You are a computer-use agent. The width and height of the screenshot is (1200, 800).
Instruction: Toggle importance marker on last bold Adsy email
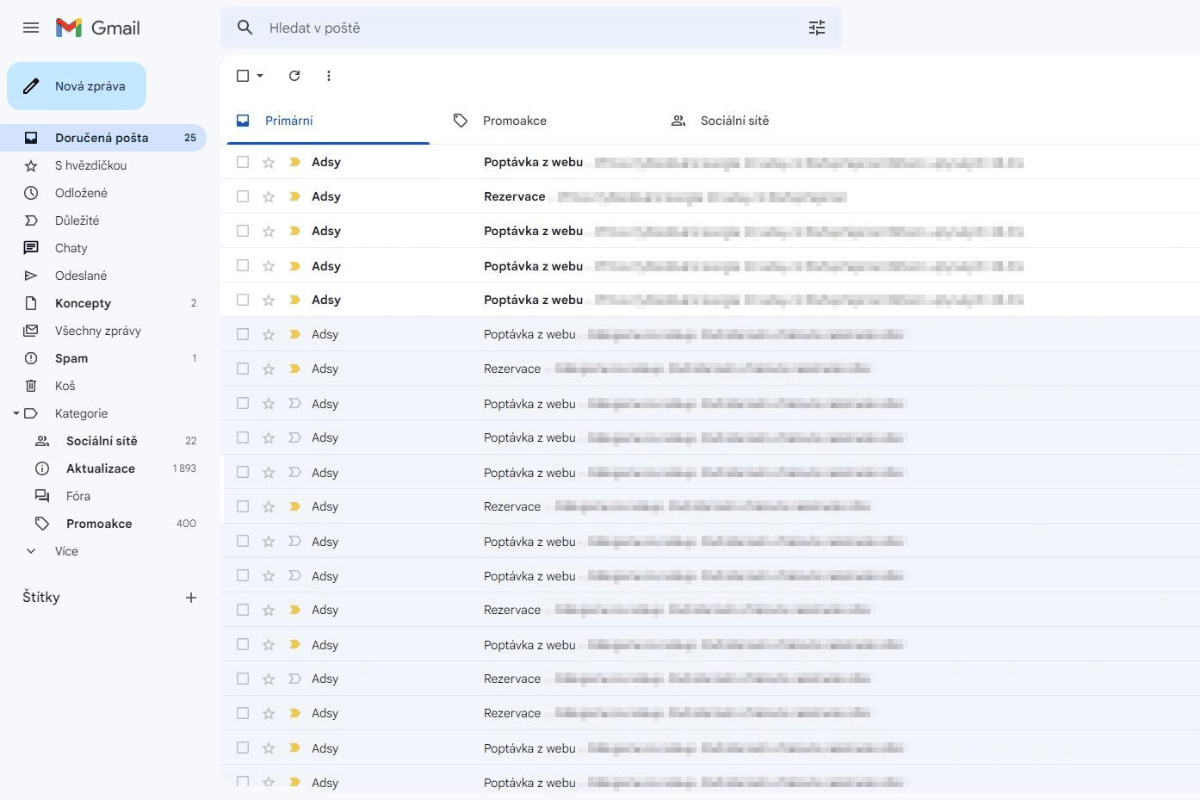click(x=294, y=300)
